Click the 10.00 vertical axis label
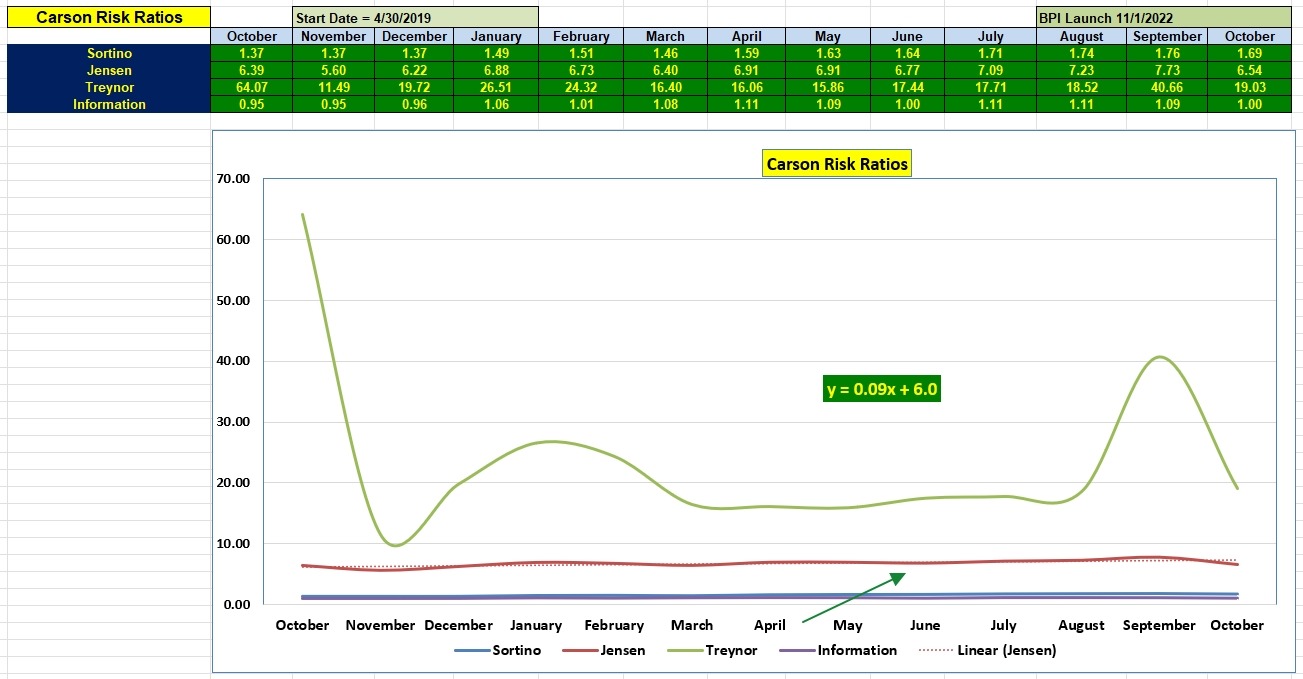 point(234,544)
